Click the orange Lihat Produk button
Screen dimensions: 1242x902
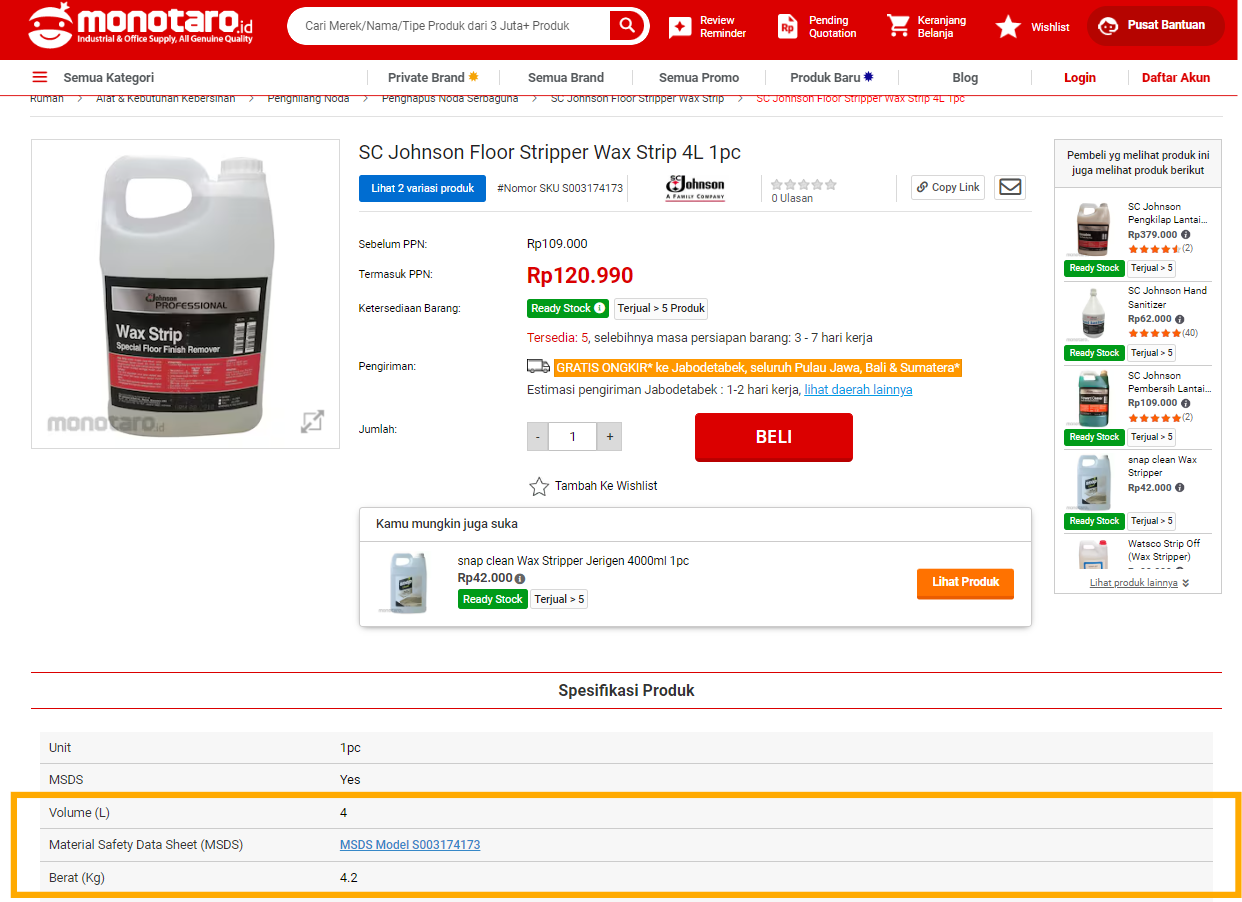965,583
